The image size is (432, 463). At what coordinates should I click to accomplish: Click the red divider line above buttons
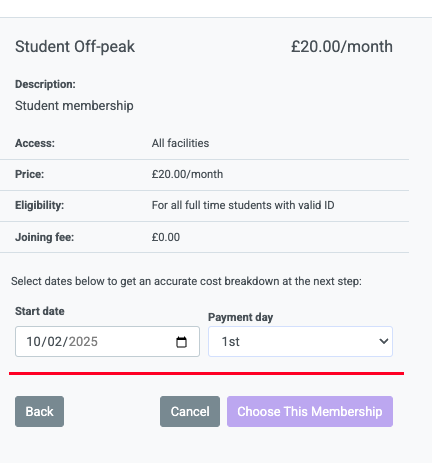coord(206,373)
